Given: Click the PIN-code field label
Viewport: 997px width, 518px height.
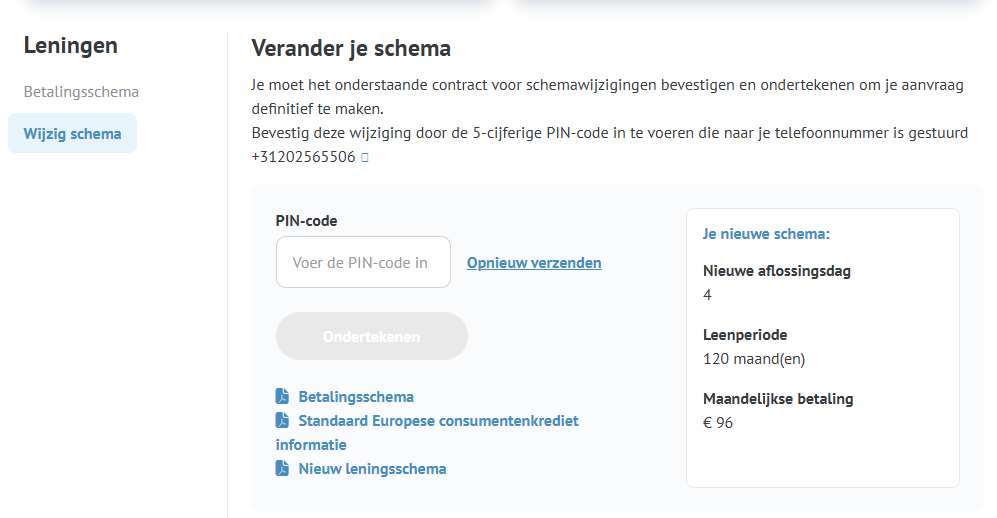Looking at the screenshot, I should click(307, 221).
